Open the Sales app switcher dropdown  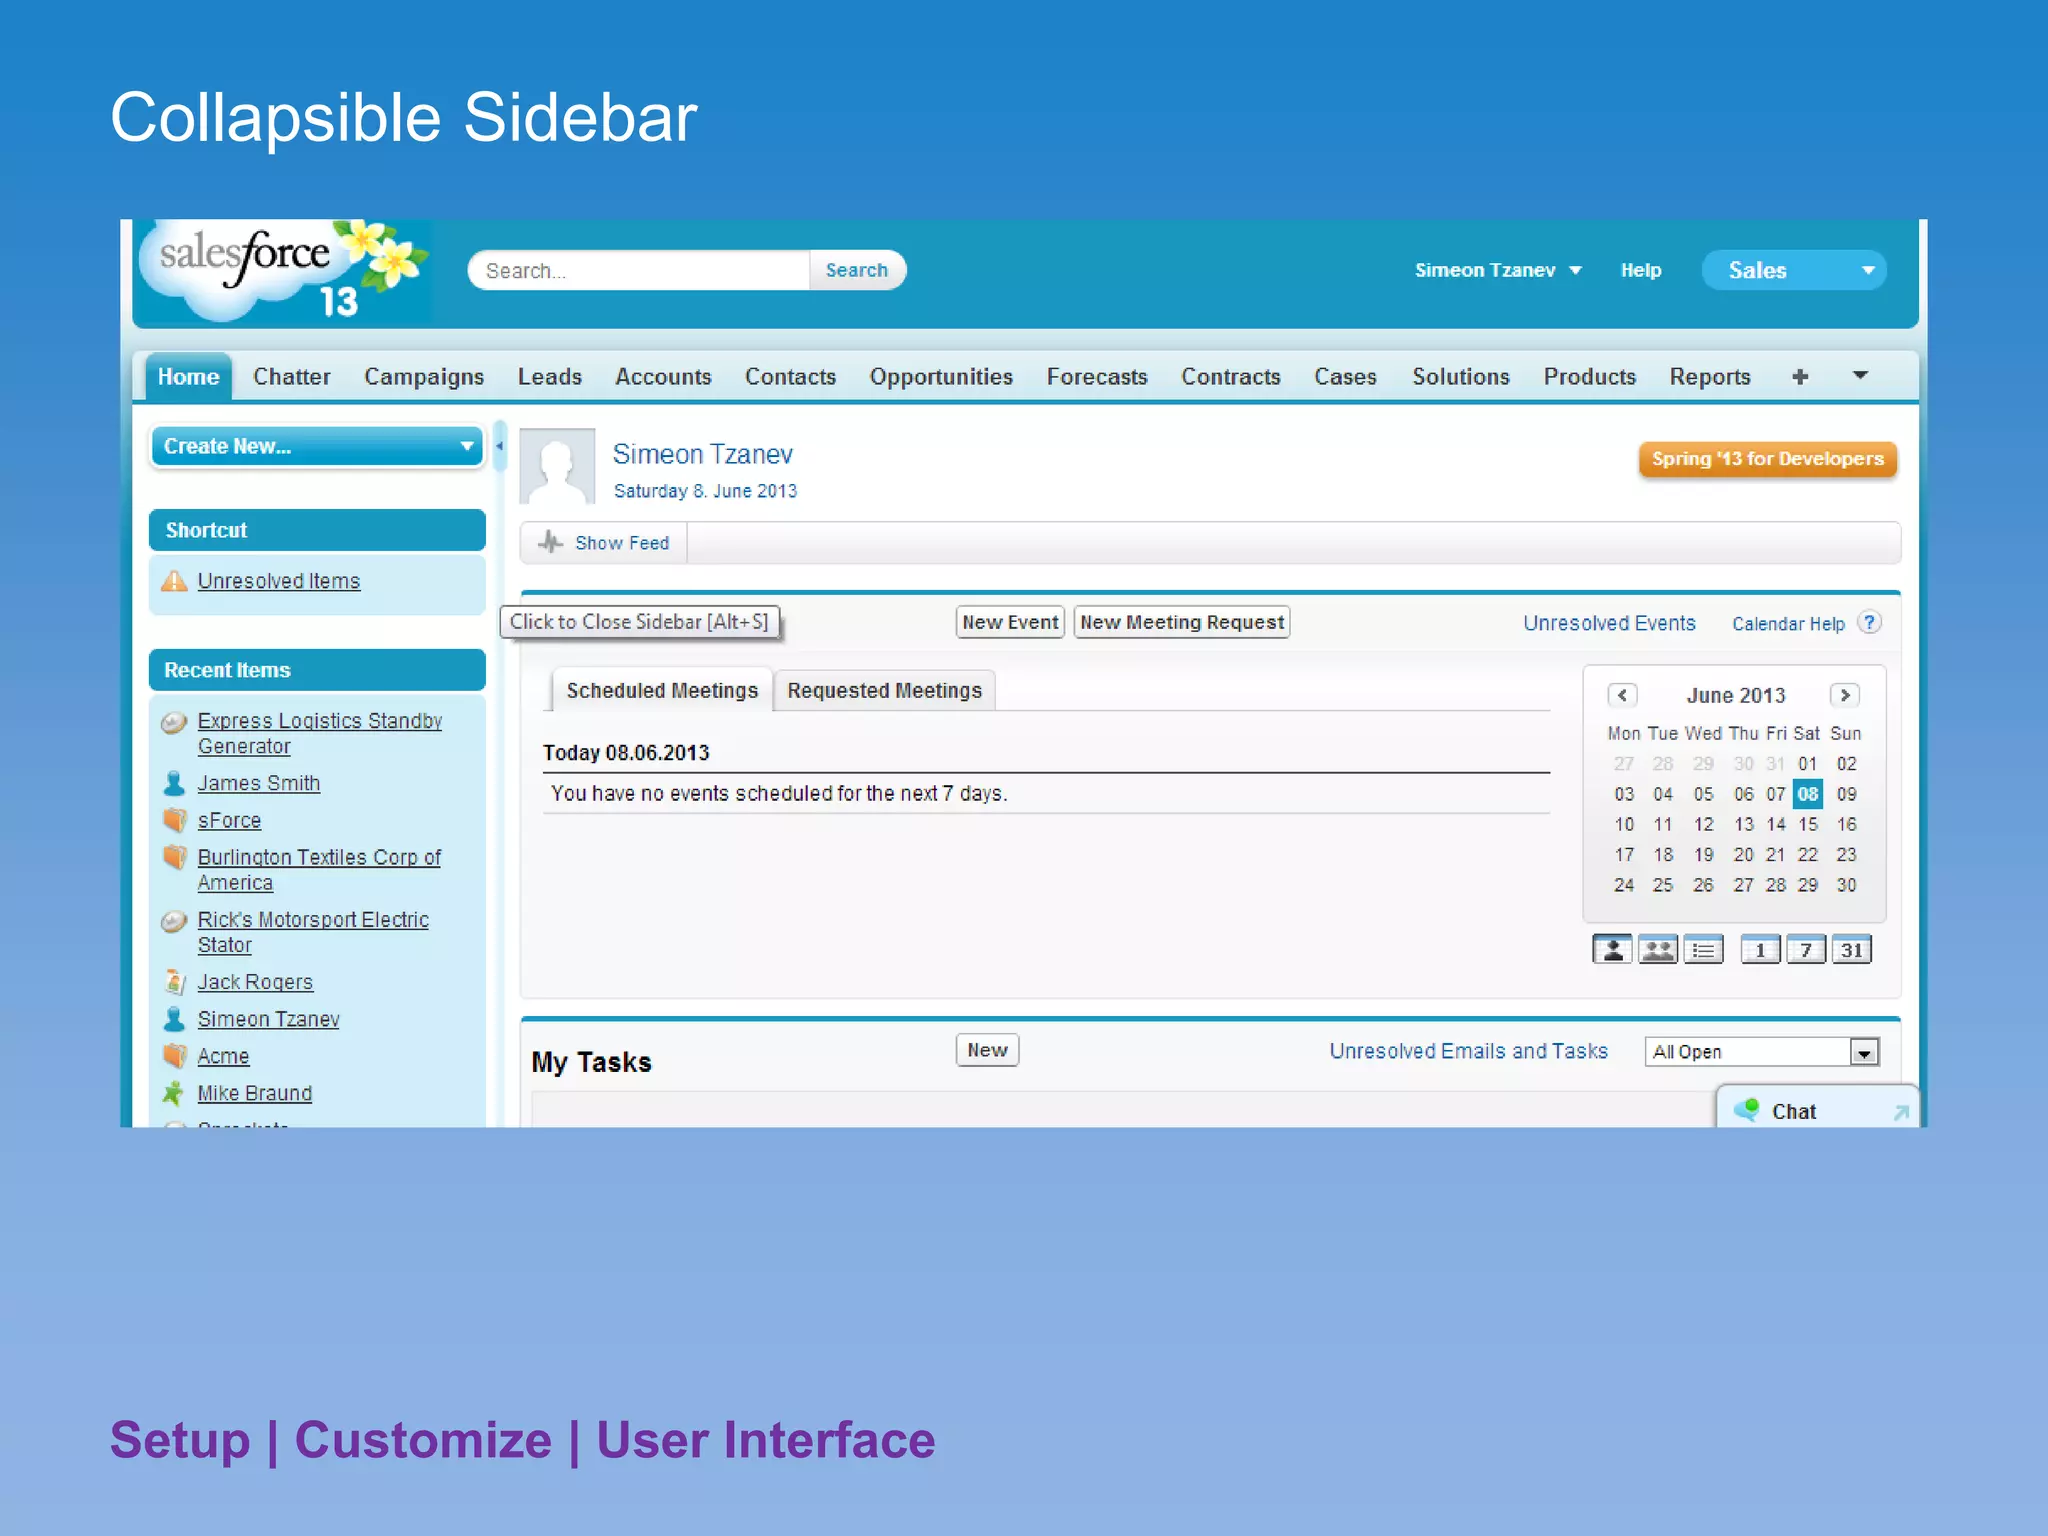[x=1794, y=270]
